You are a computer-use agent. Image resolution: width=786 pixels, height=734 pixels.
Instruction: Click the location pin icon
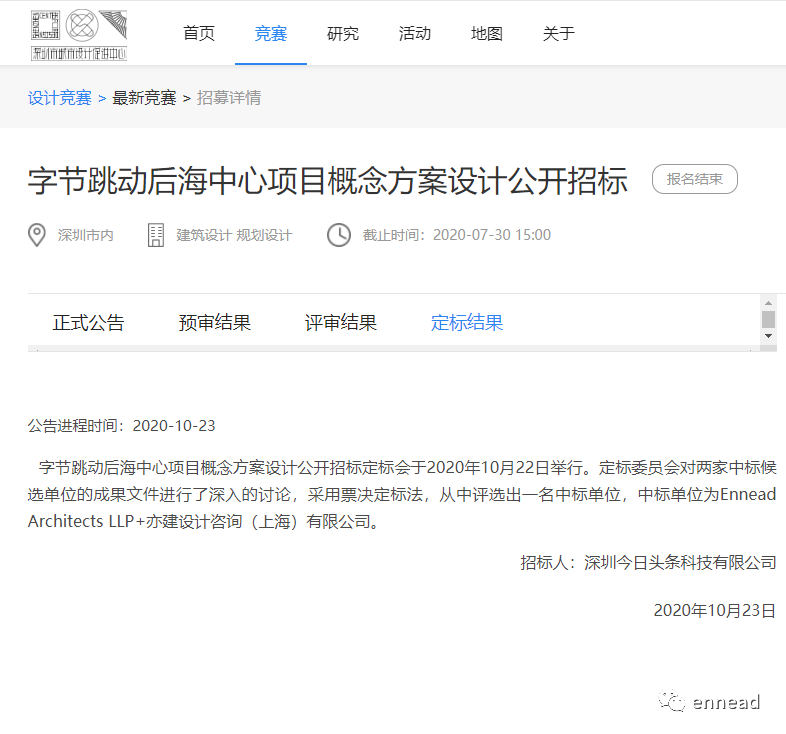point(37,235)
